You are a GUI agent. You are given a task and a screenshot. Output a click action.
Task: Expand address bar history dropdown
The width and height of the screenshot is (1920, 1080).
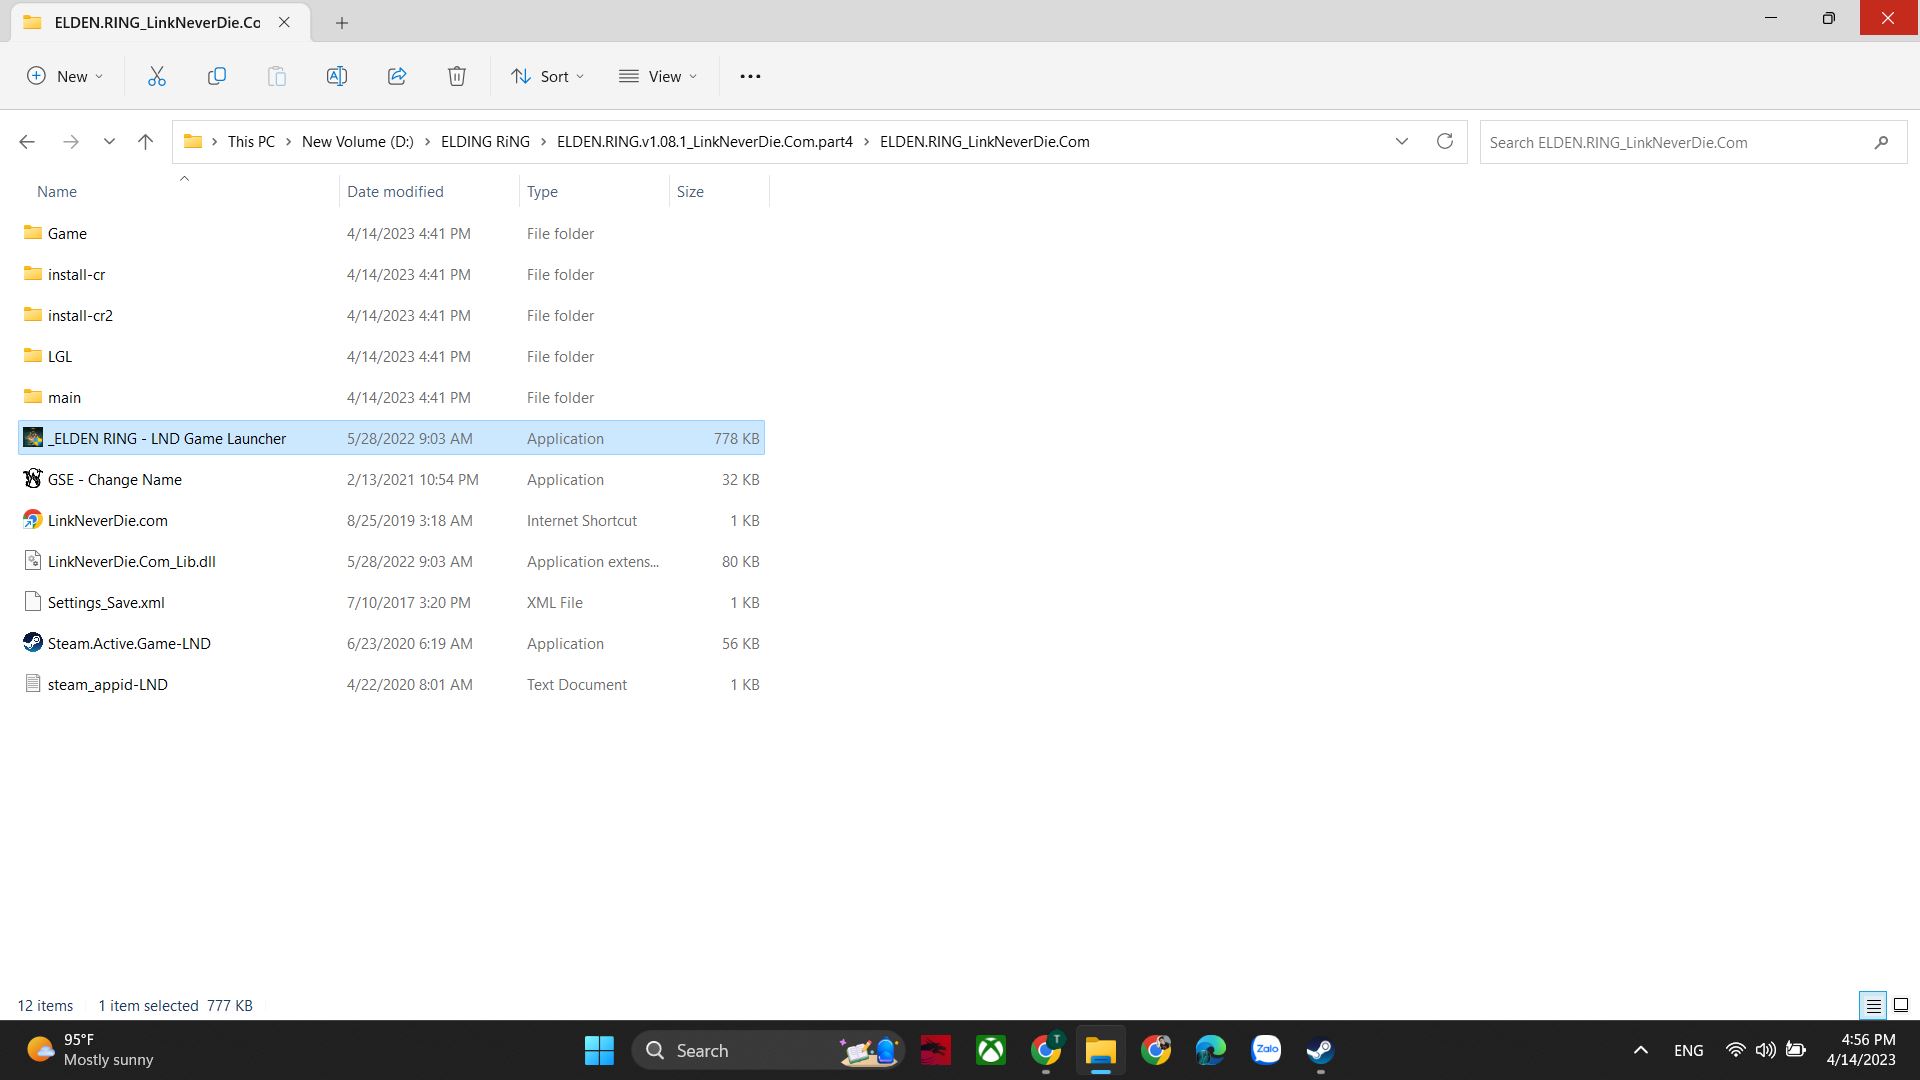tap(1402, 141)
